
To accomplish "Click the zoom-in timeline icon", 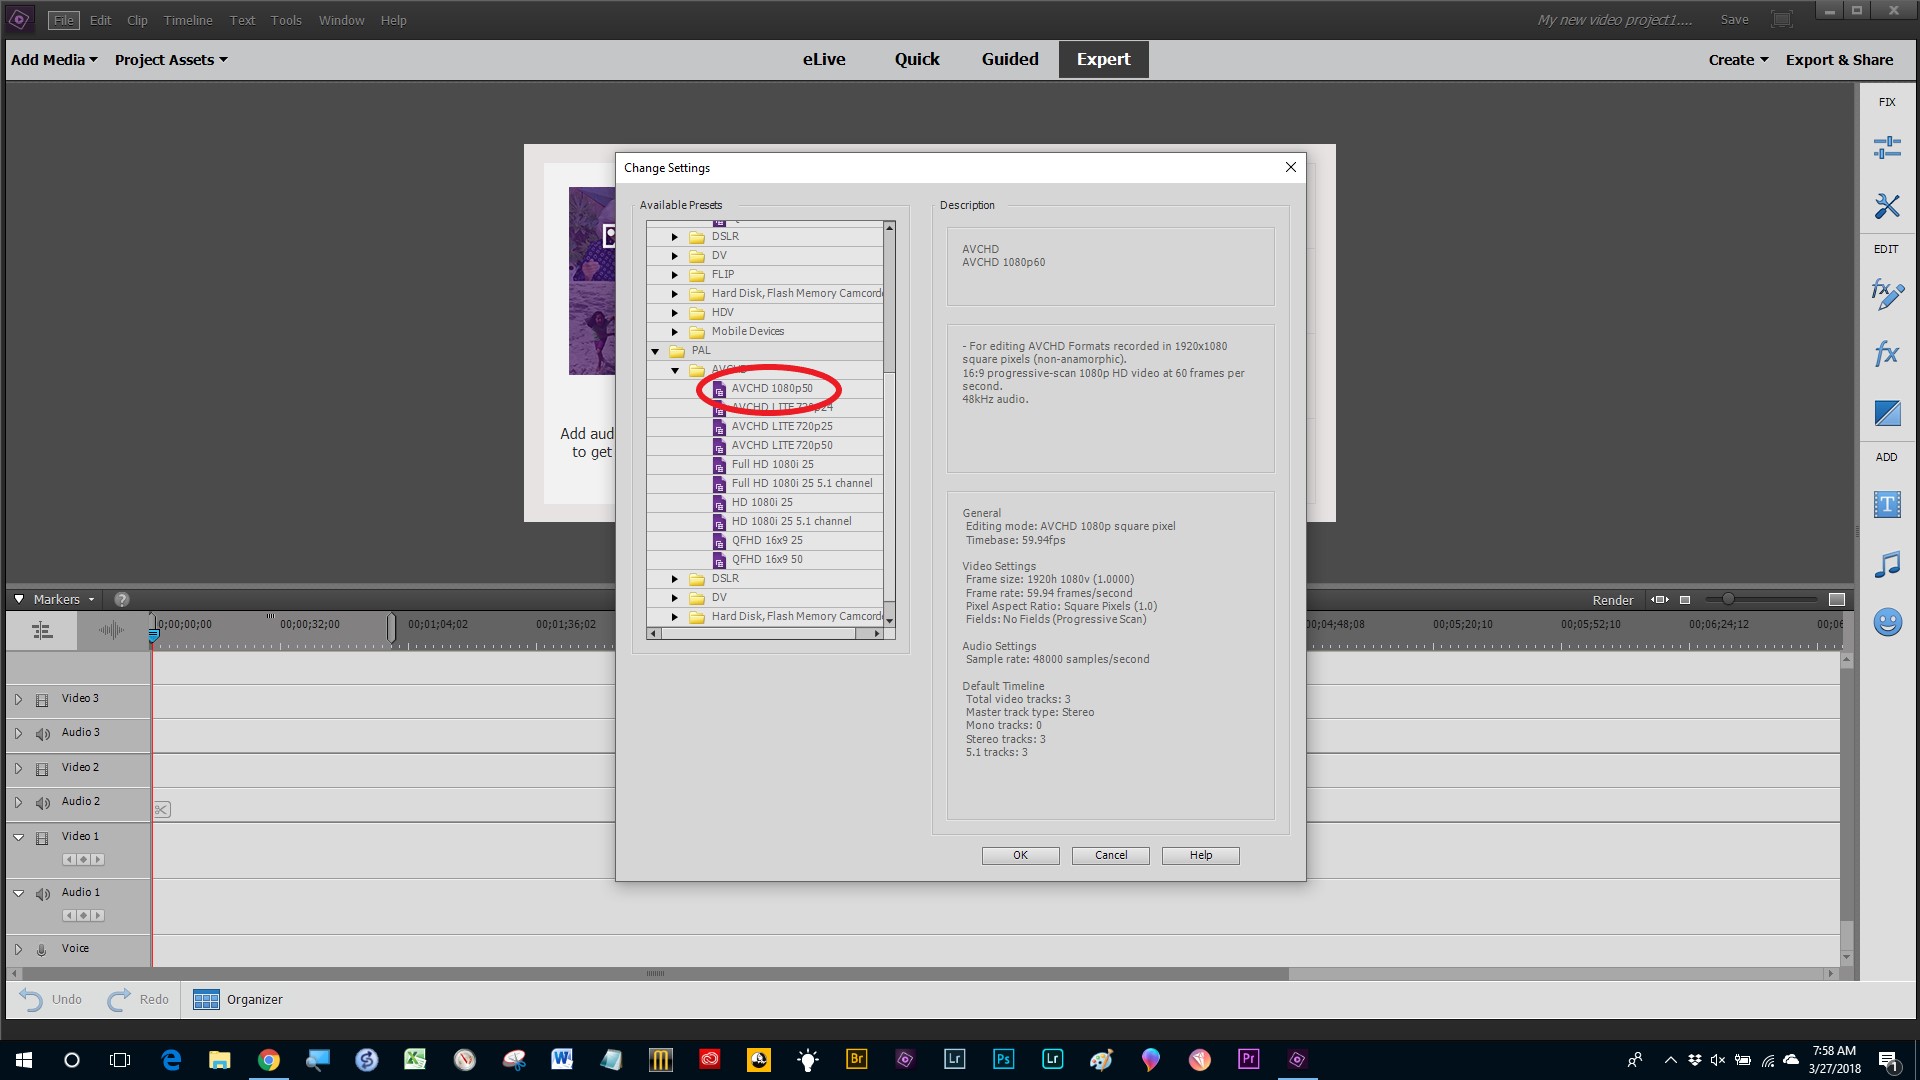I will point(1837,600).
